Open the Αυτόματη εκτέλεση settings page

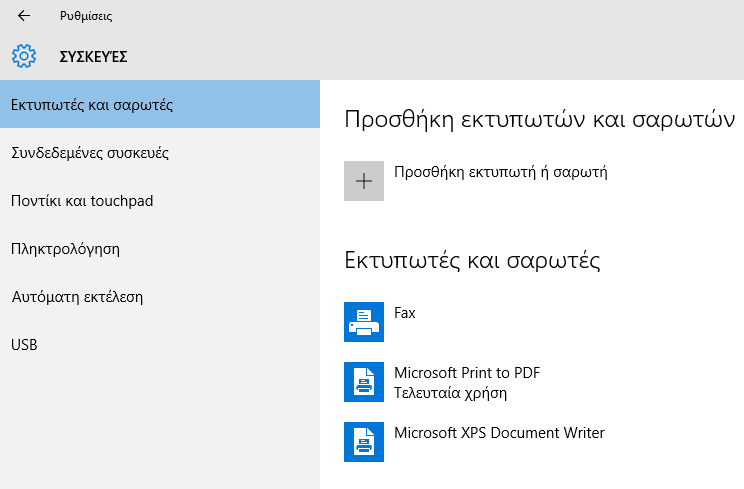(x=78, y=297)
